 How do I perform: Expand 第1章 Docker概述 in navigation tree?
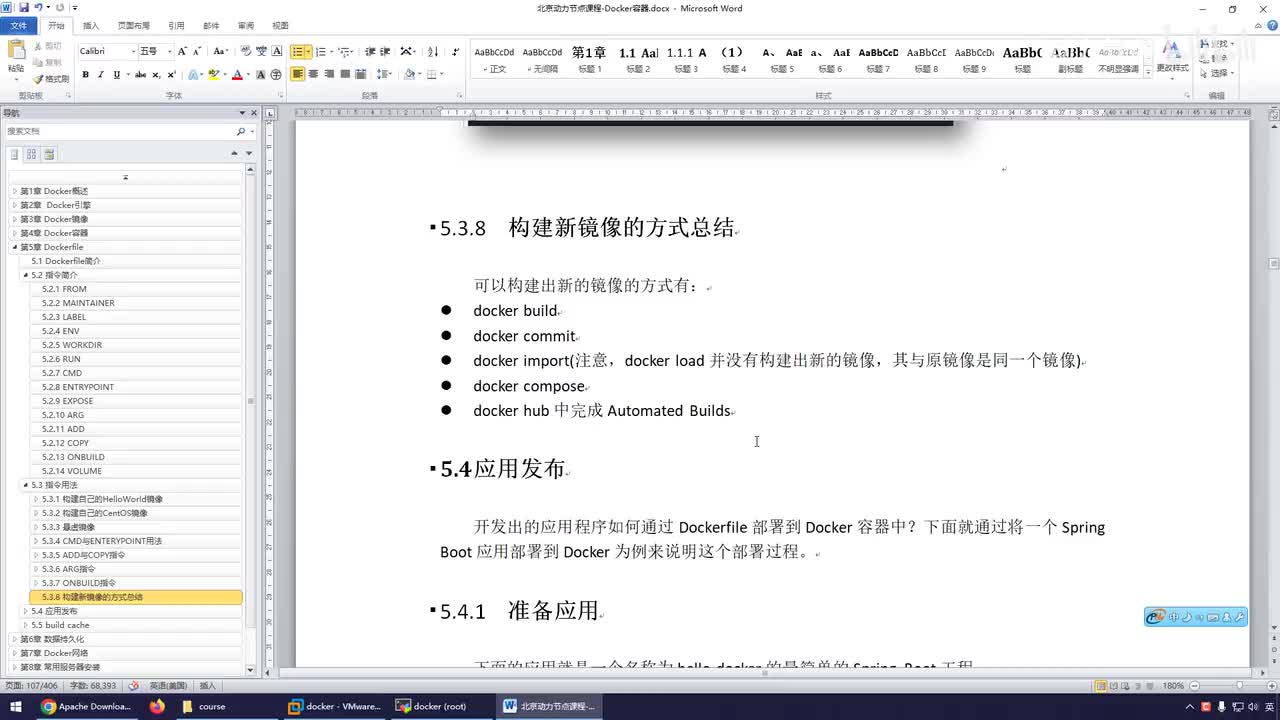15,191
